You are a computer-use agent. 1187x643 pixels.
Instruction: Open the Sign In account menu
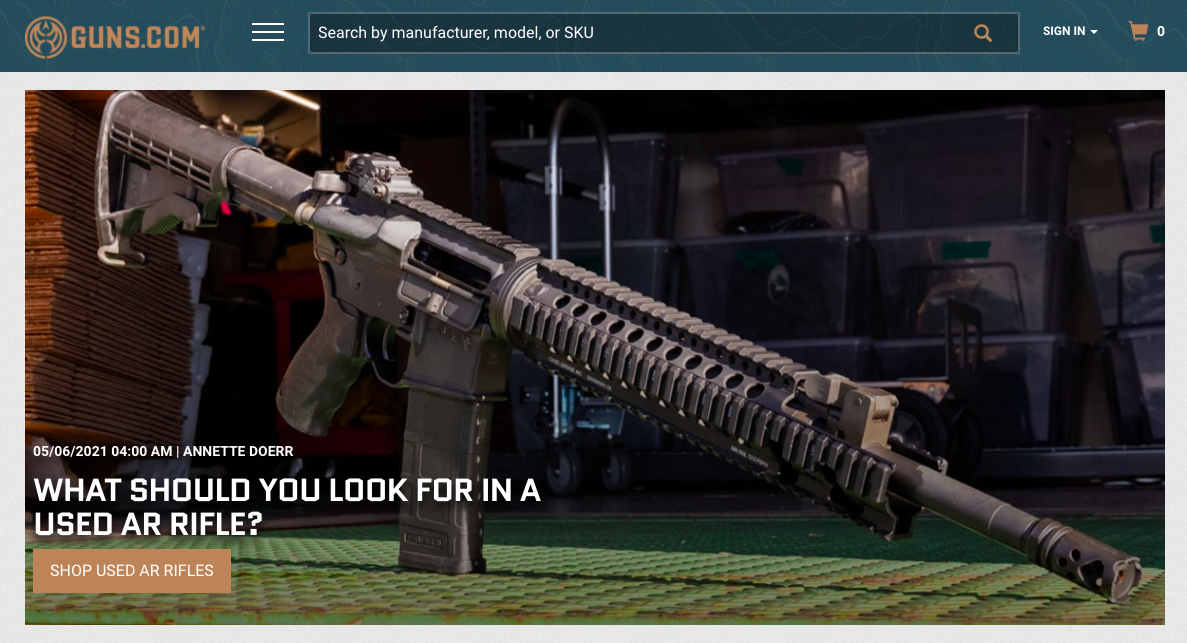[x=1063, y=32]
